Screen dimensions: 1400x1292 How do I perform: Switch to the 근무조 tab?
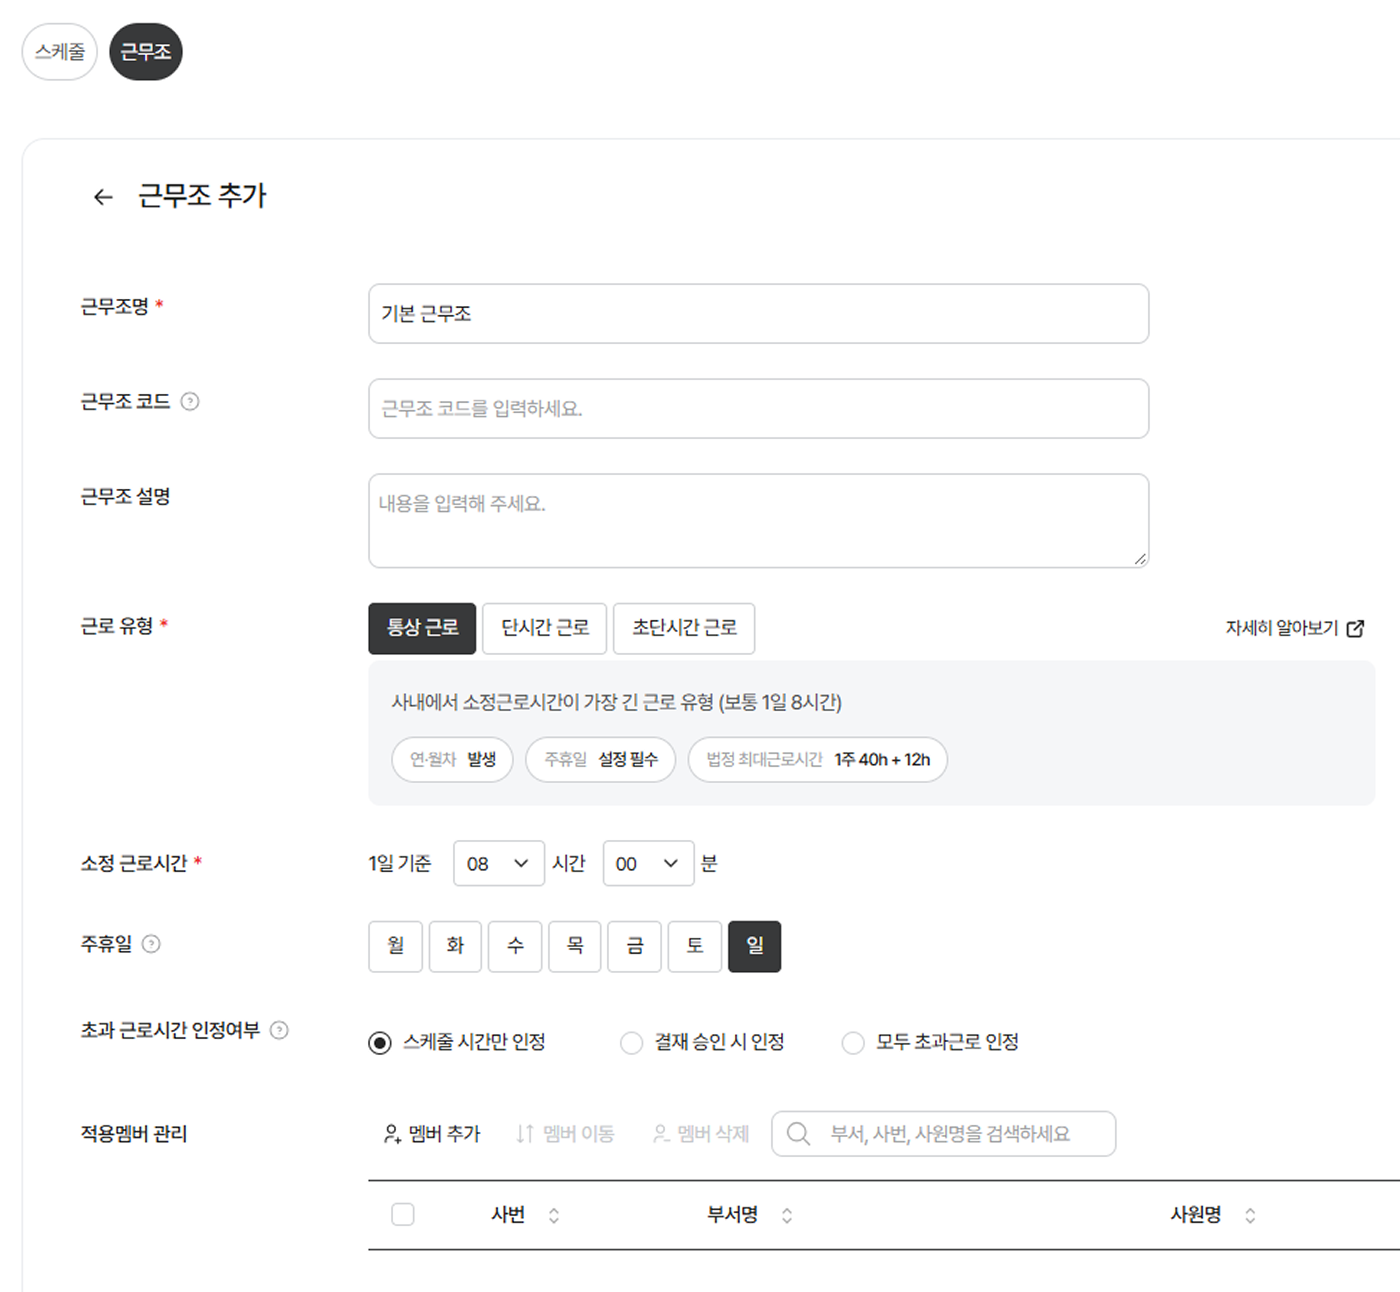[146, 52]
